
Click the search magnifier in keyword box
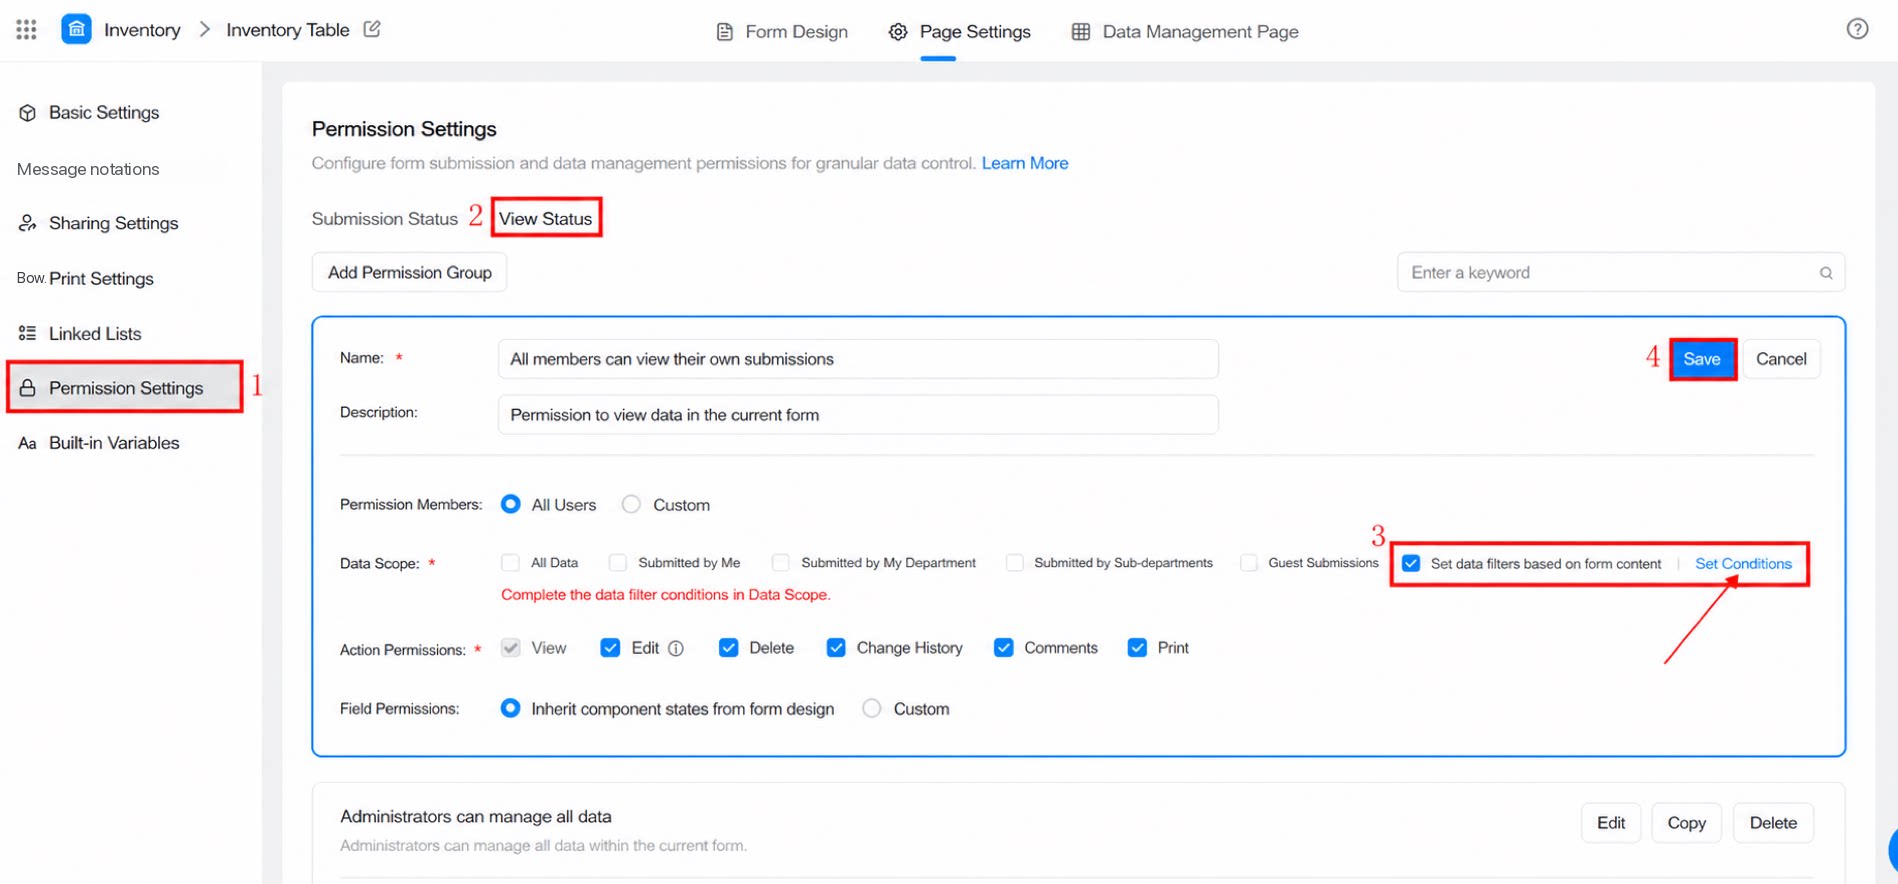pyautogui.click(x=1825, y=273)
